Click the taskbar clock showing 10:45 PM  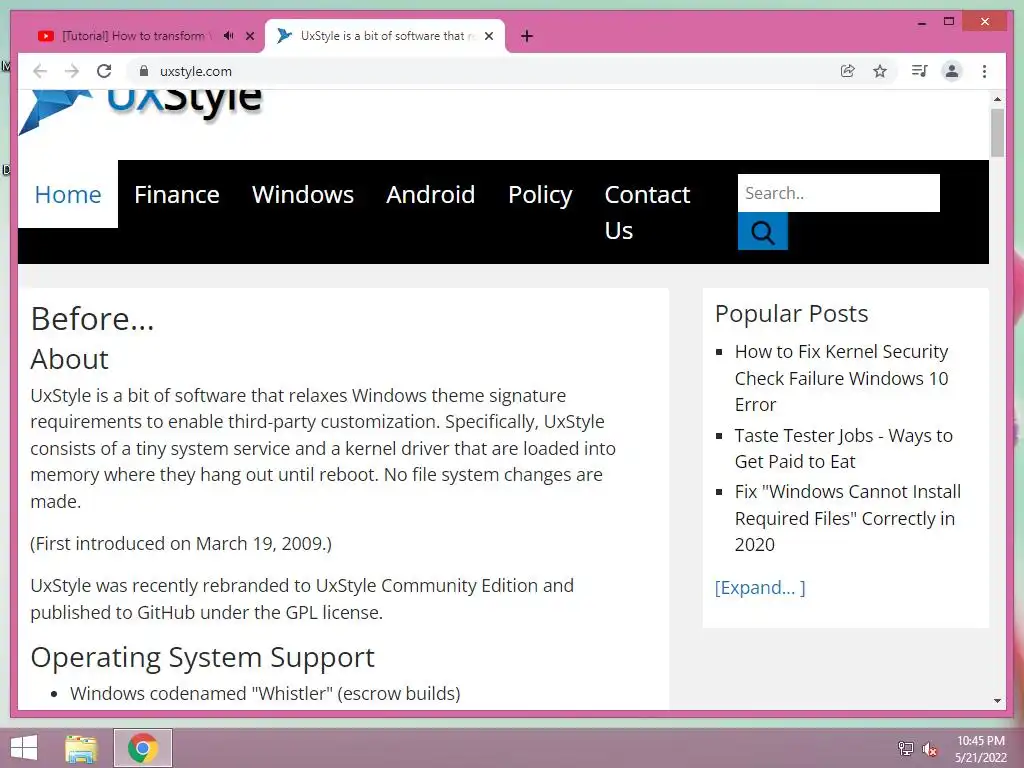981,749
